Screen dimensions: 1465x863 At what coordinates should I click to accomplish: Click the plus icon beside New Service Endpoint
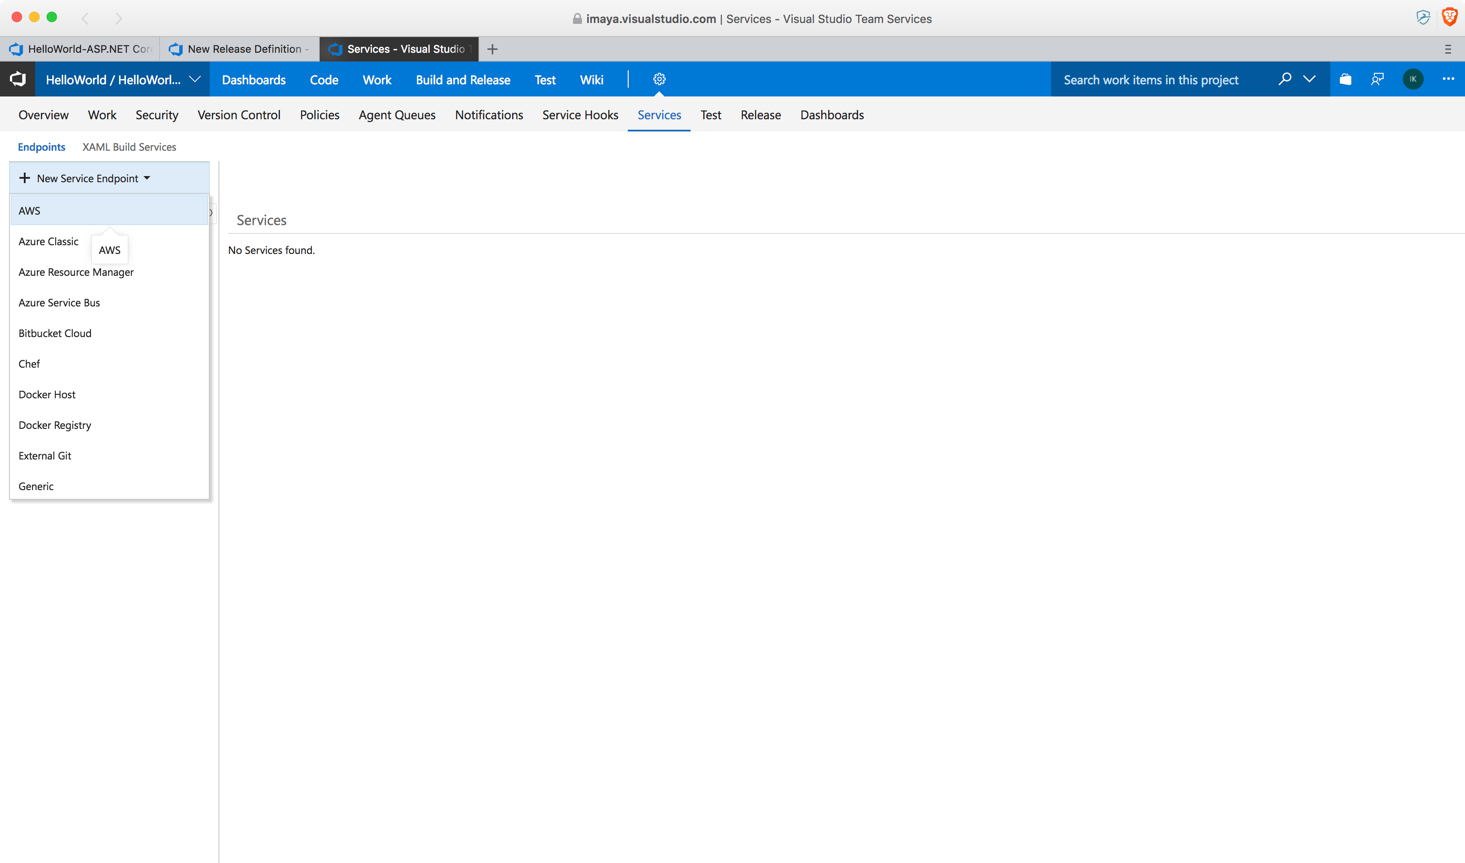[x=24, y=178]
